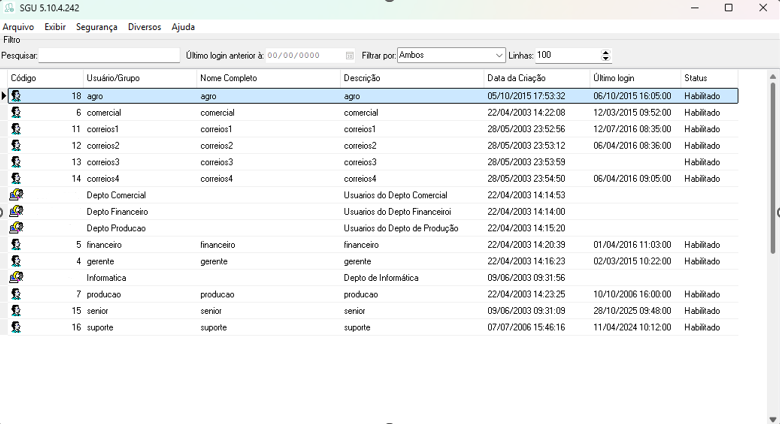Click the Informatica group icon
Screen dimensions: 780x424
16,278
